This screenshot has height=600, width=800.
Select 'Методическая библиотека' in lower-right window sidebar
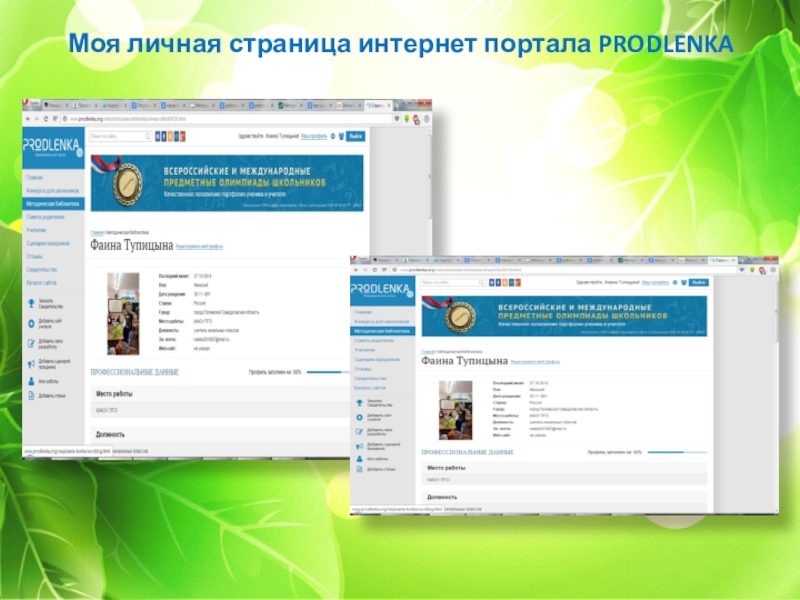click(382, 331)
